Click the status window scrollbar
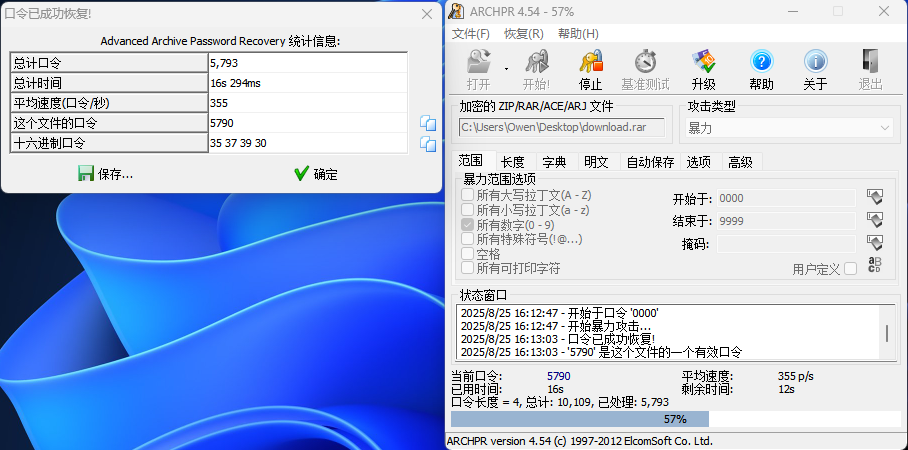Screen dimensions: 908x450 (887, 332)
